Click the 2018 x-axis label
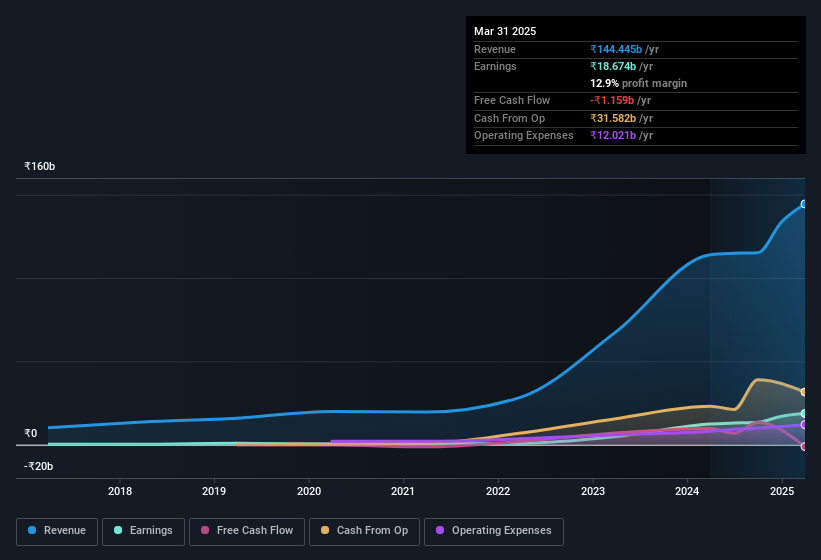Image resolution: width=821 pixels, height=560 pixels. point(120,491)
